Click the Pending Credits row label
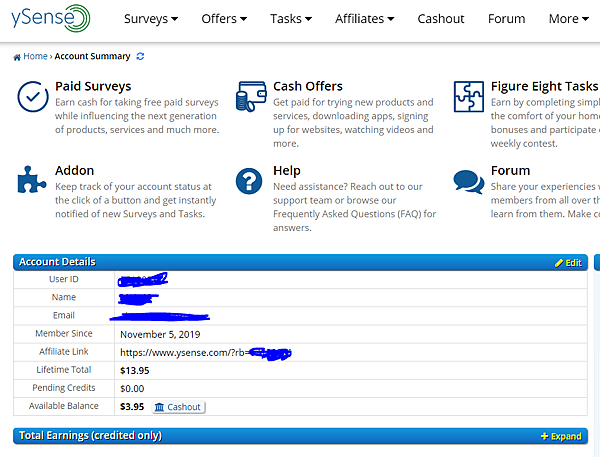The height and width of the screenshot is (457, 600). (x=64, y=388)
